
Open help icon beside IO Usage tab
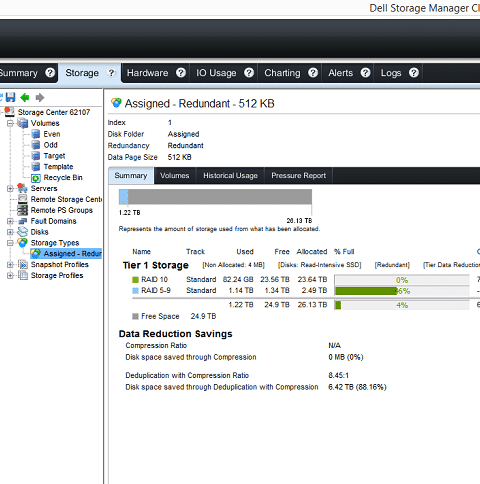pyautogui.click(x=249, y=73)
